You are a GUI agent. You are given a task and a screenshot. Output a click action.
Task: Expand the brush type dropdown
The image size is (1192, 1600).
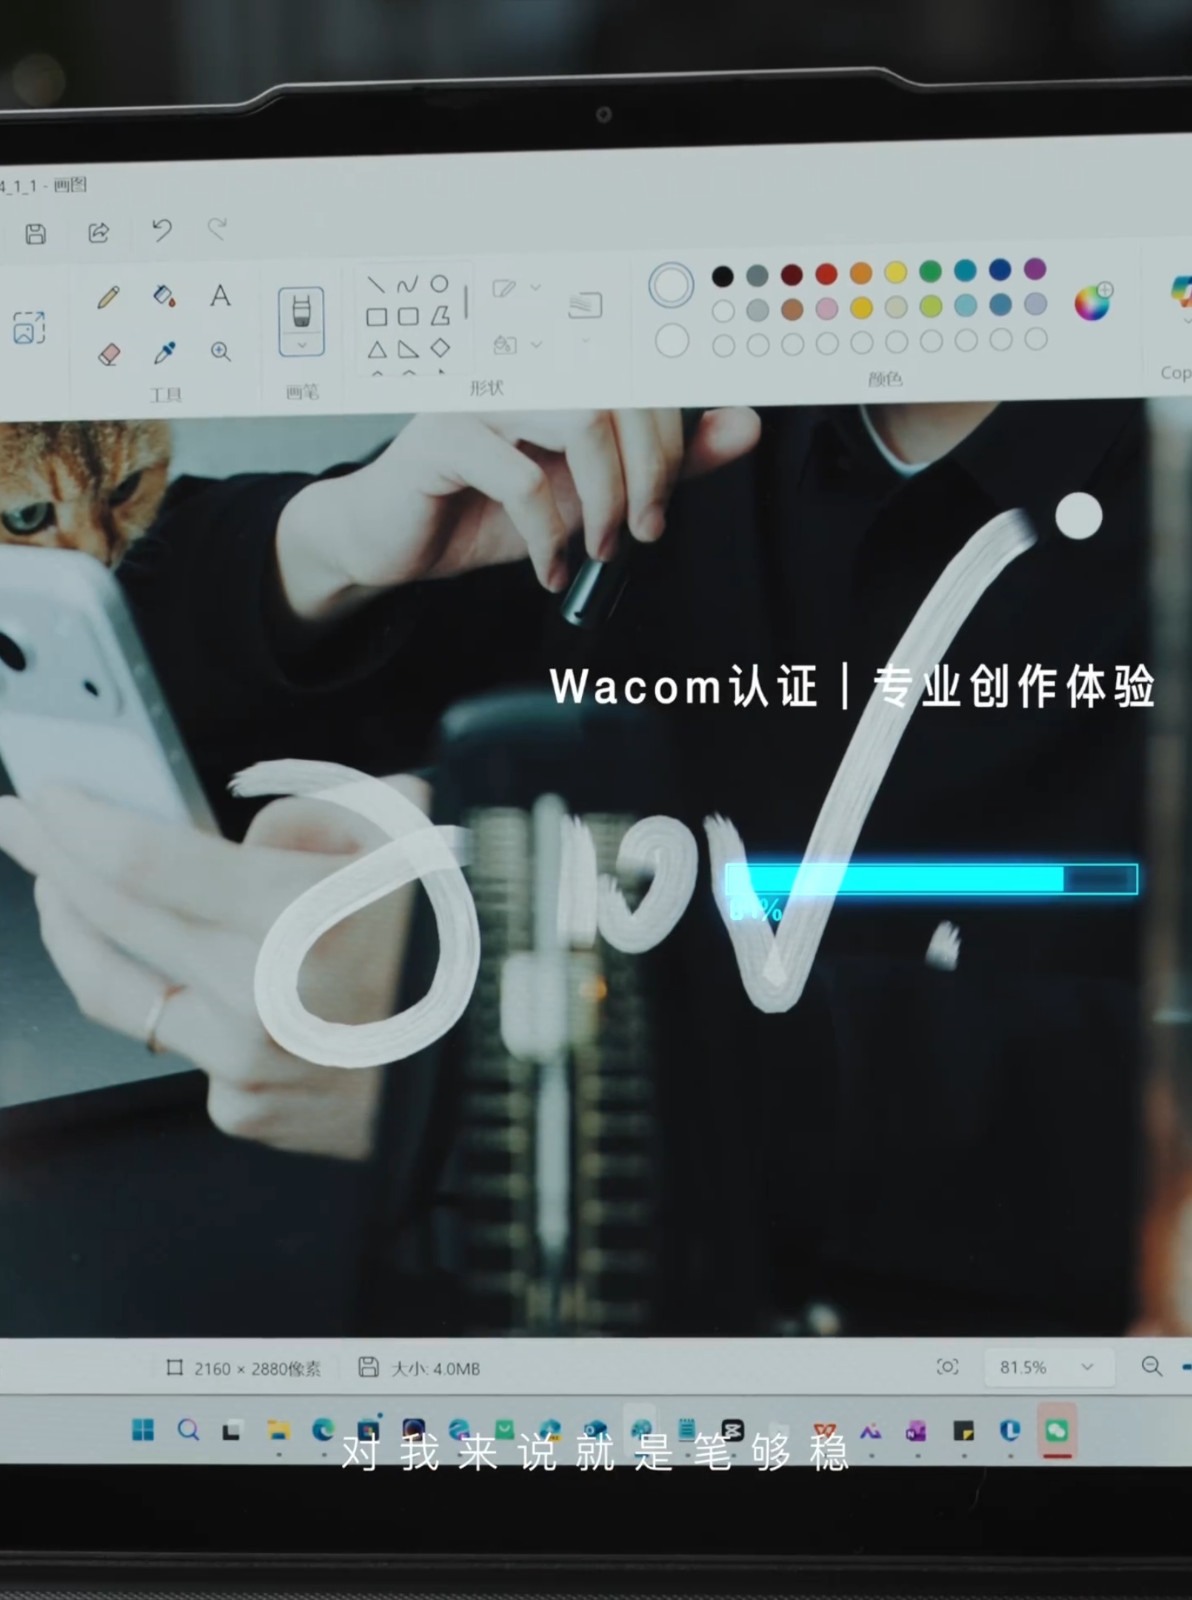tap(301, 345)
